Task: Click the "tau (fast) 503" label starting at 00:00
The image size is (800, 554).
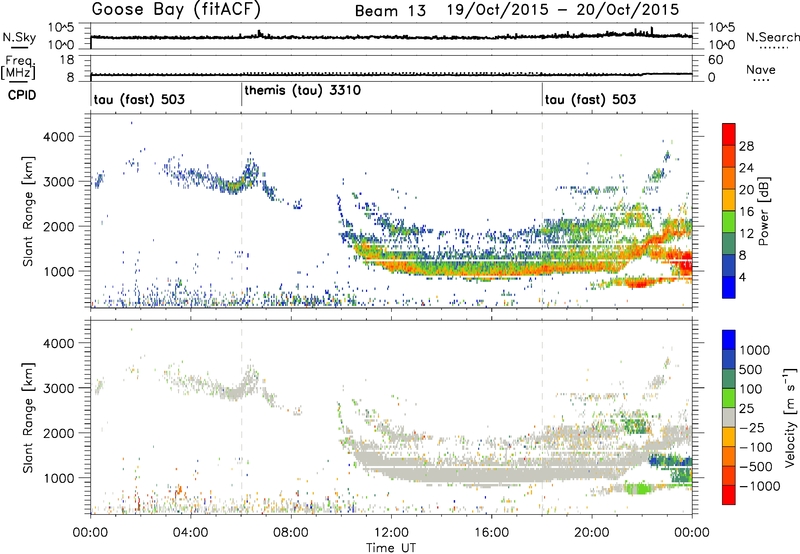Action: (139, 99)
